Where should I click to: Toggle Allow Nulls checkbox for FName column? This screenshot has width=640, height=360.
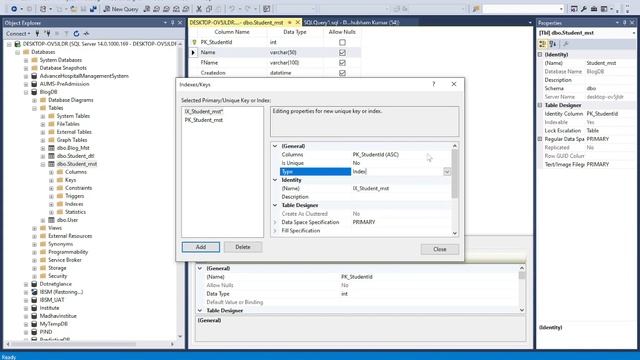[x=342, y=63]
